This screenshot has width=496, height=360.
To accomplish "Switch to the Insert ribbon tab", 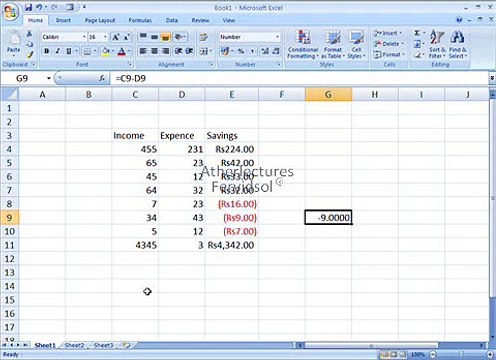I will [x=63, y=20].
